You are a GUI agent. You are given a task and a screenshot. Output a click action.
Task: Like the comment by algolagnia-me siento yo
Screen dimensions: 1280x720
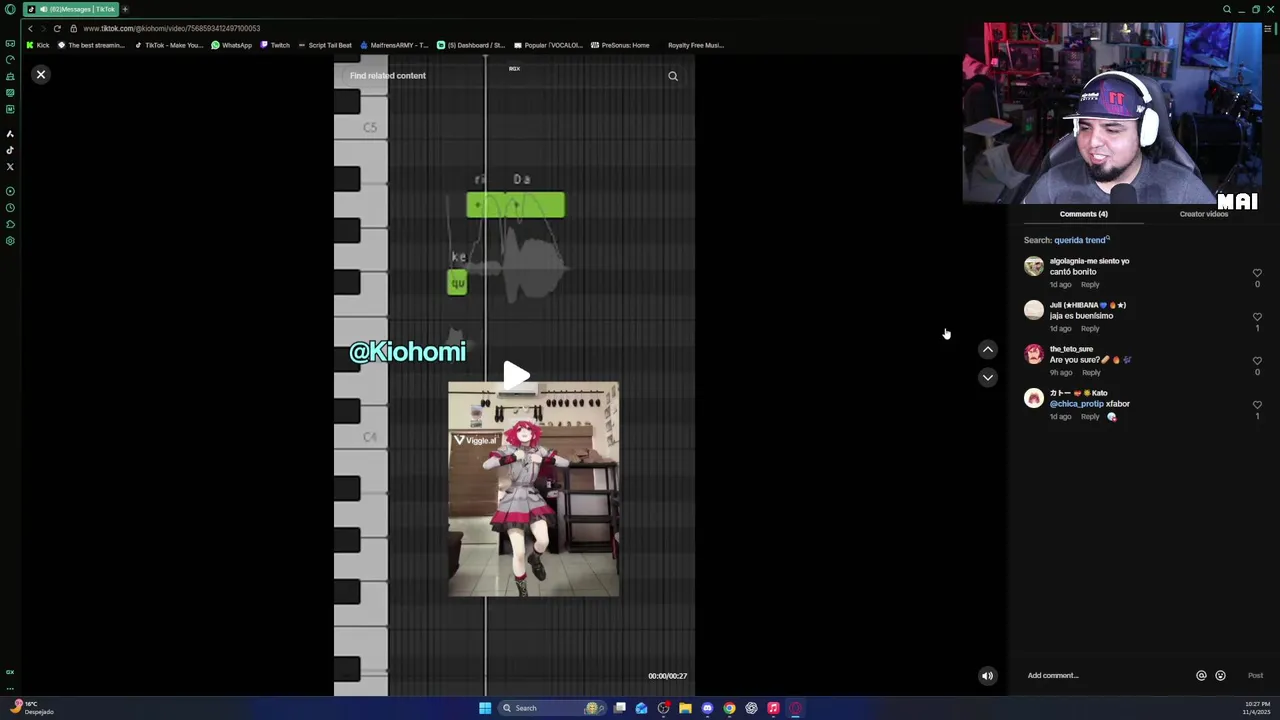coord(1257,273)
